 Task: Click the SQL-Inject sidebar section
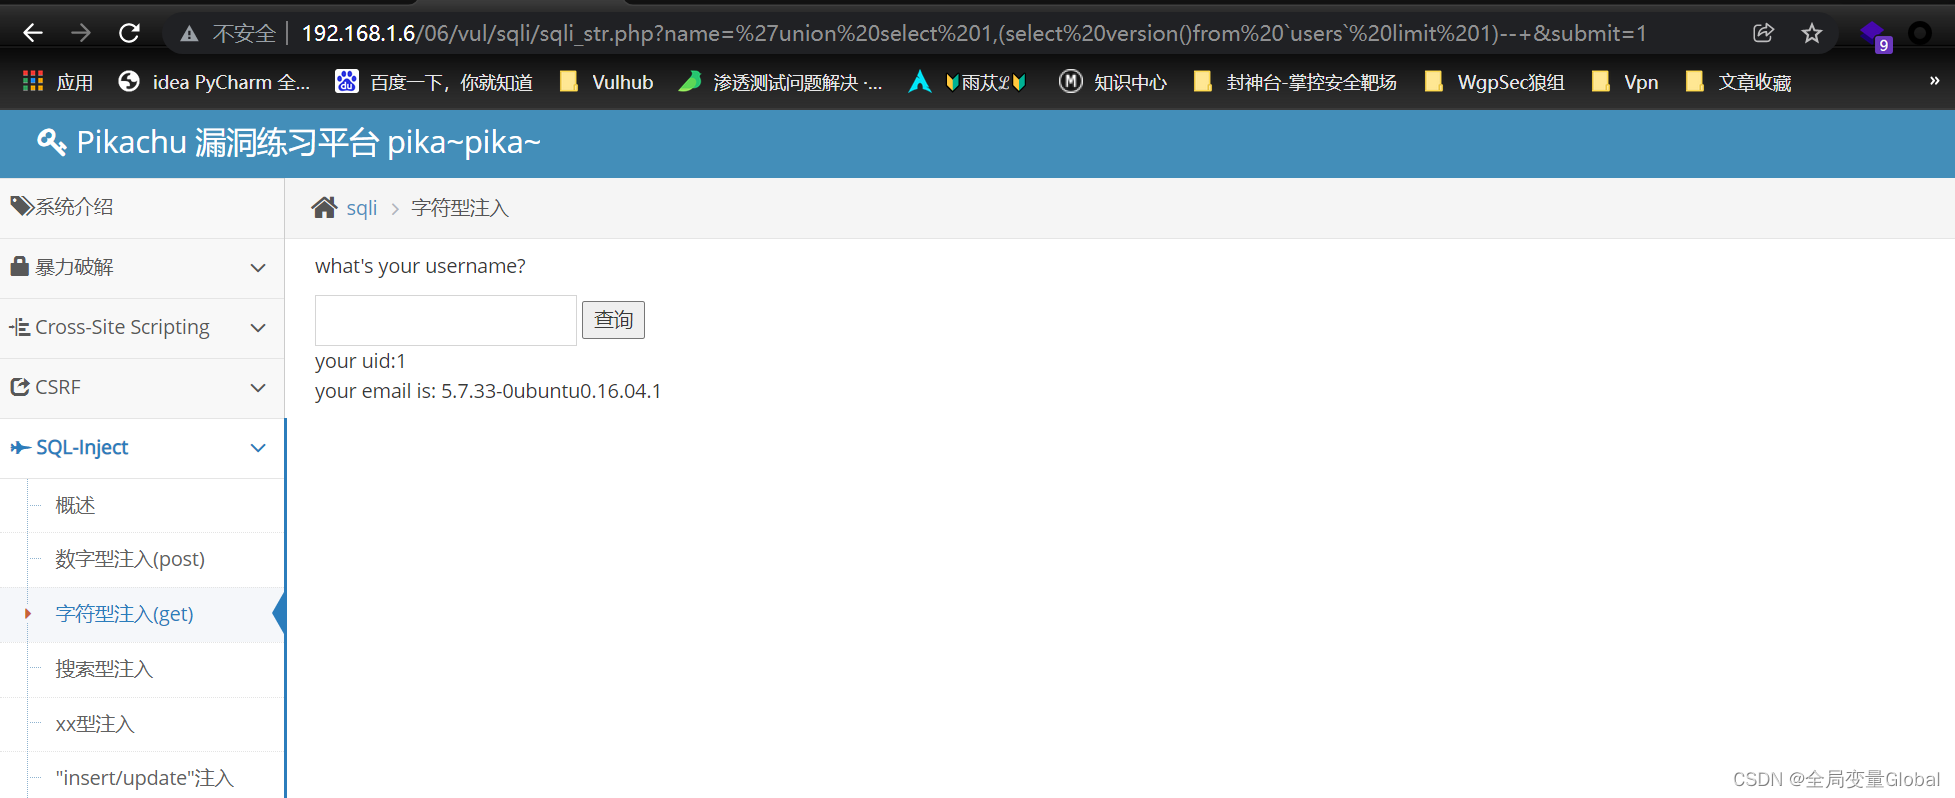pyautogui.click(x=142, y=448)
